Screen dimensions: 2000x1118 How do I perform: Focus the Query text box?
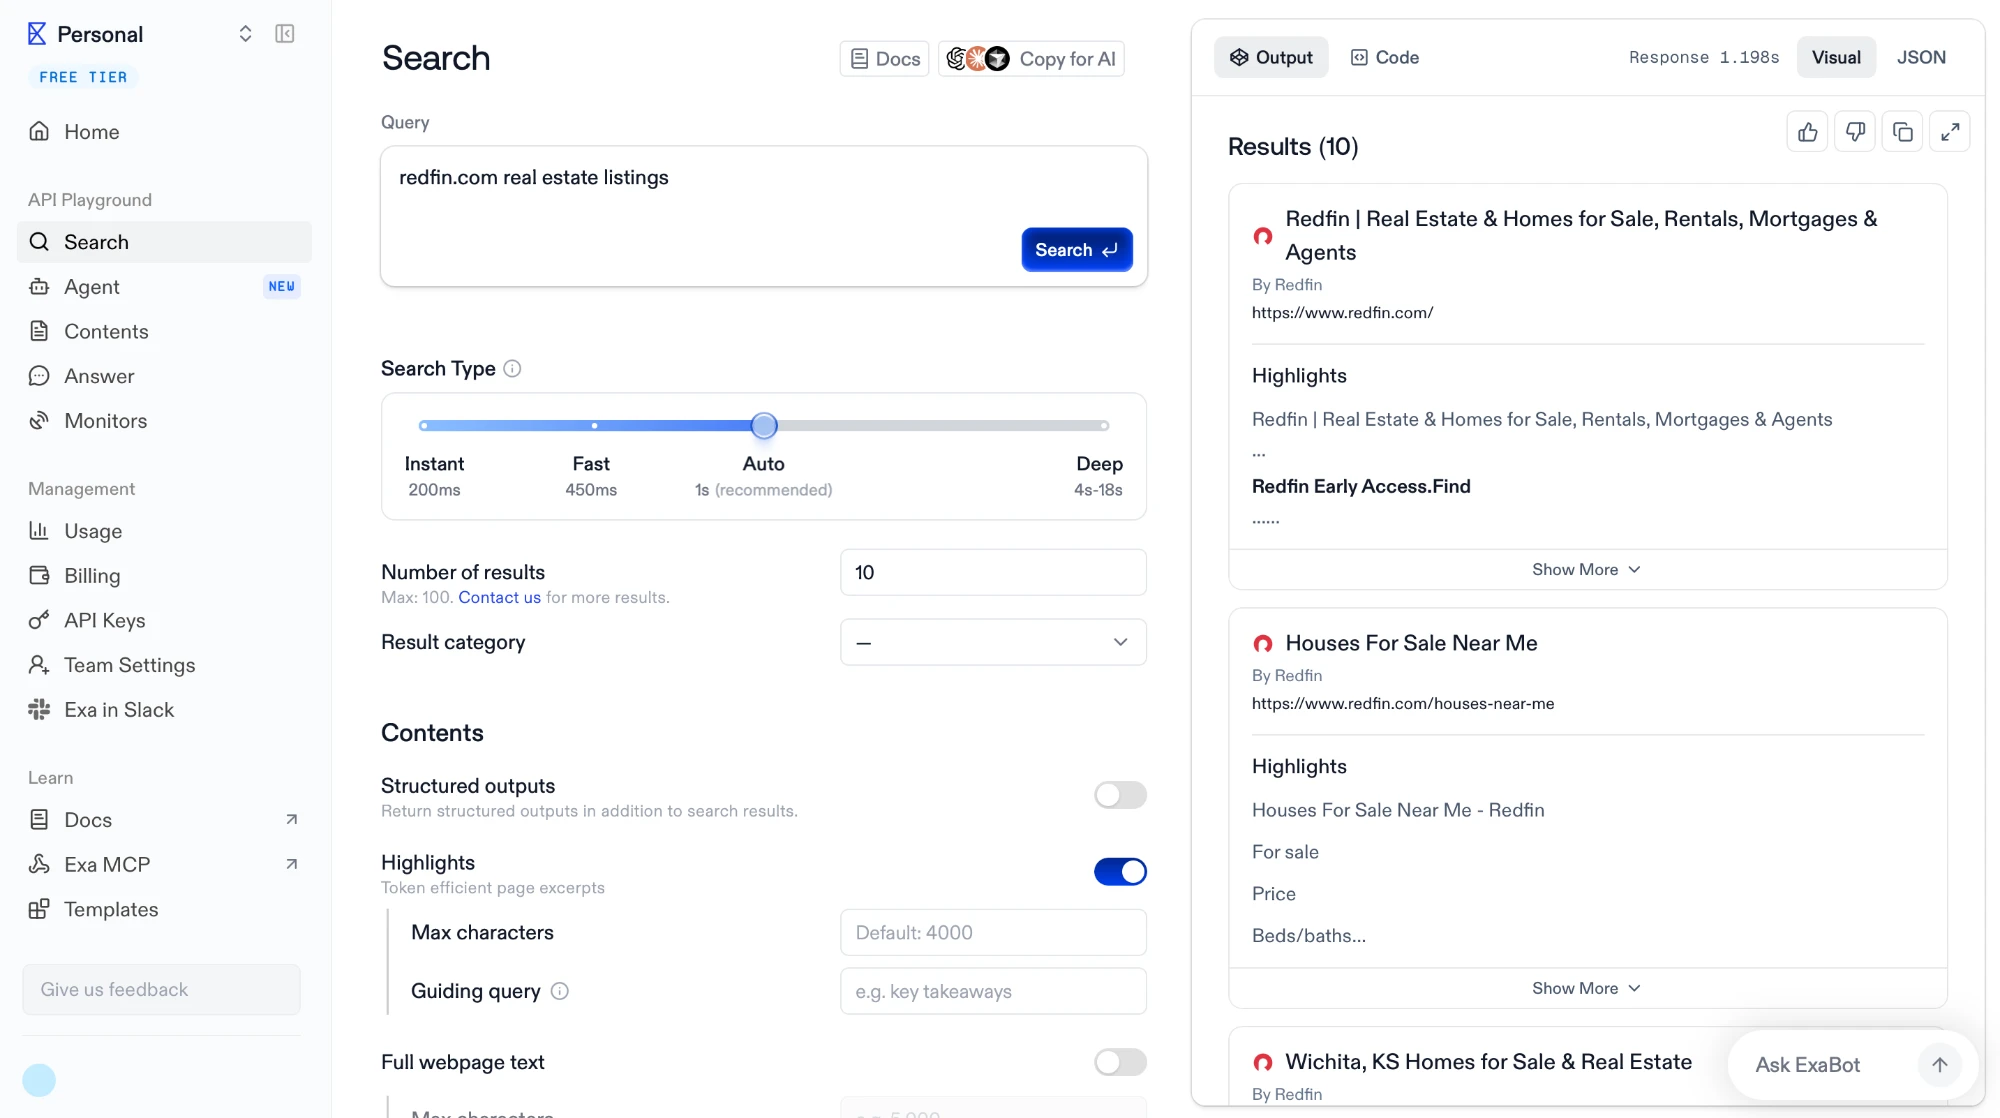[764, 216]
